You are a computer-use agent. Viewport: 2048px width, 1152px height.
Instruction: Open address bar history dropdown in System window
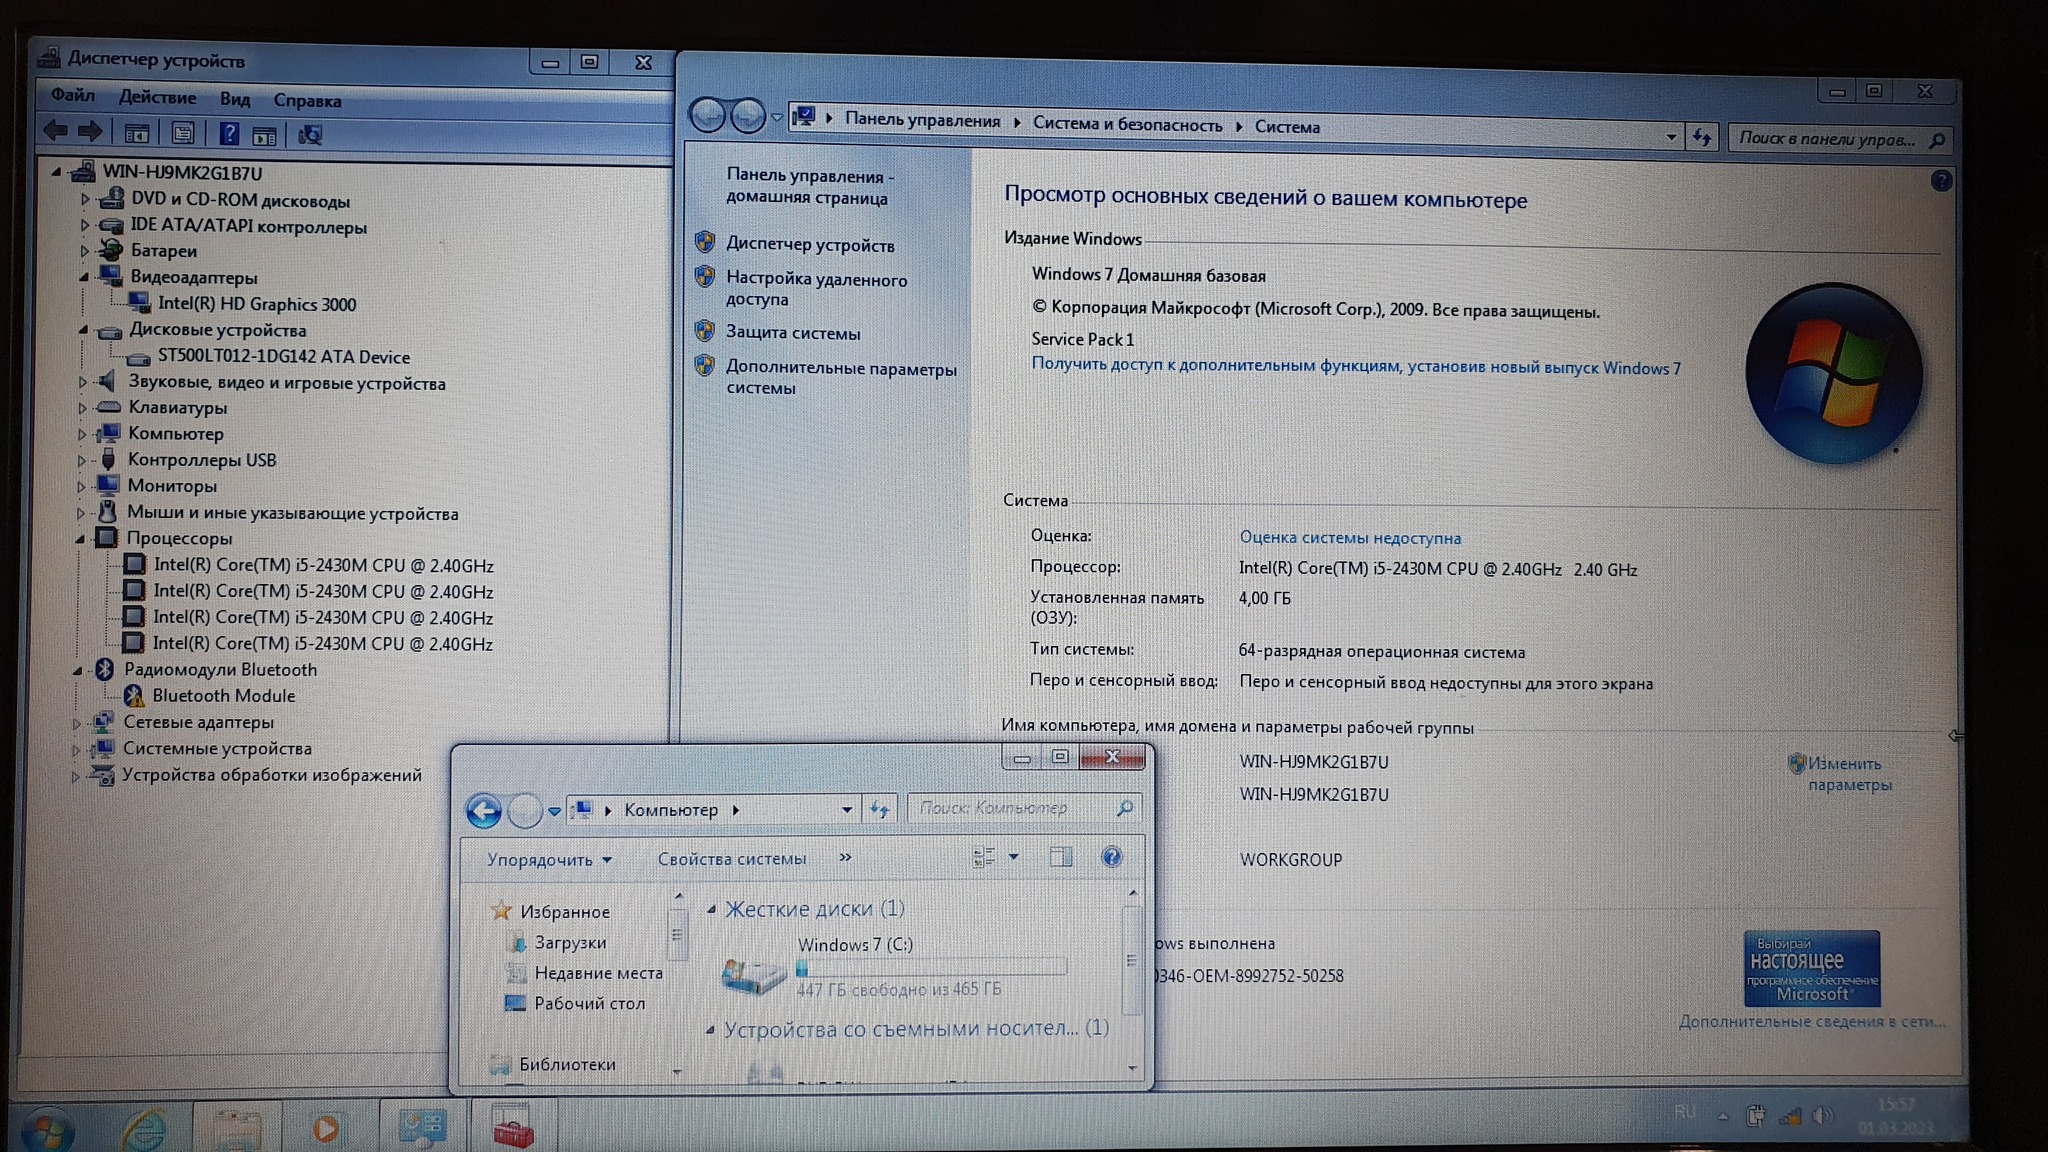[1671, 137]
